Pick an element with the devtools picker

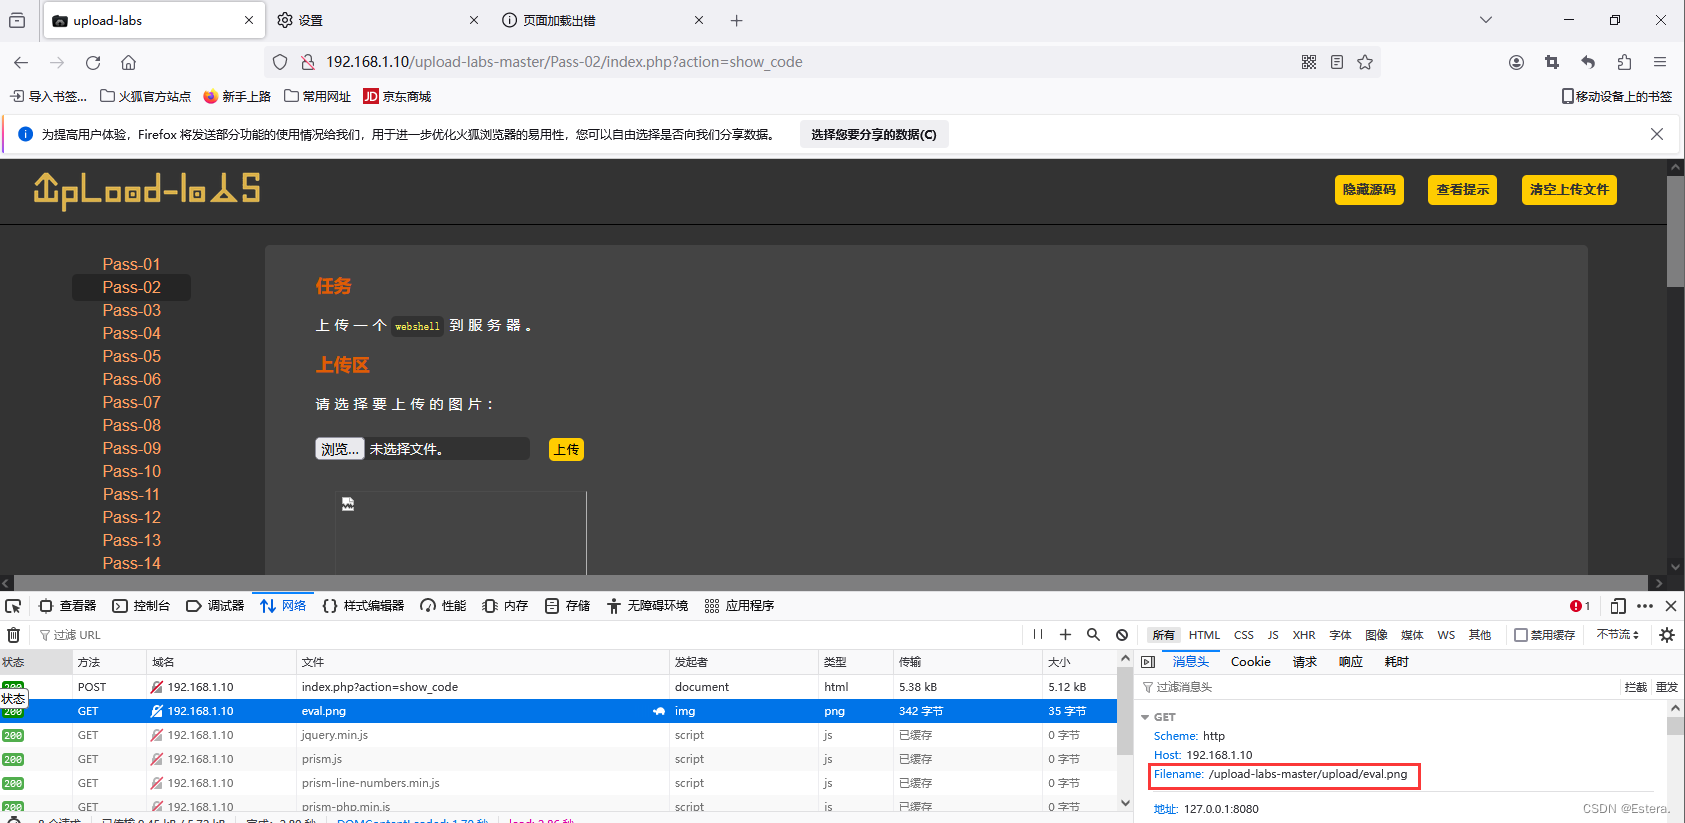tap(13, 606)
